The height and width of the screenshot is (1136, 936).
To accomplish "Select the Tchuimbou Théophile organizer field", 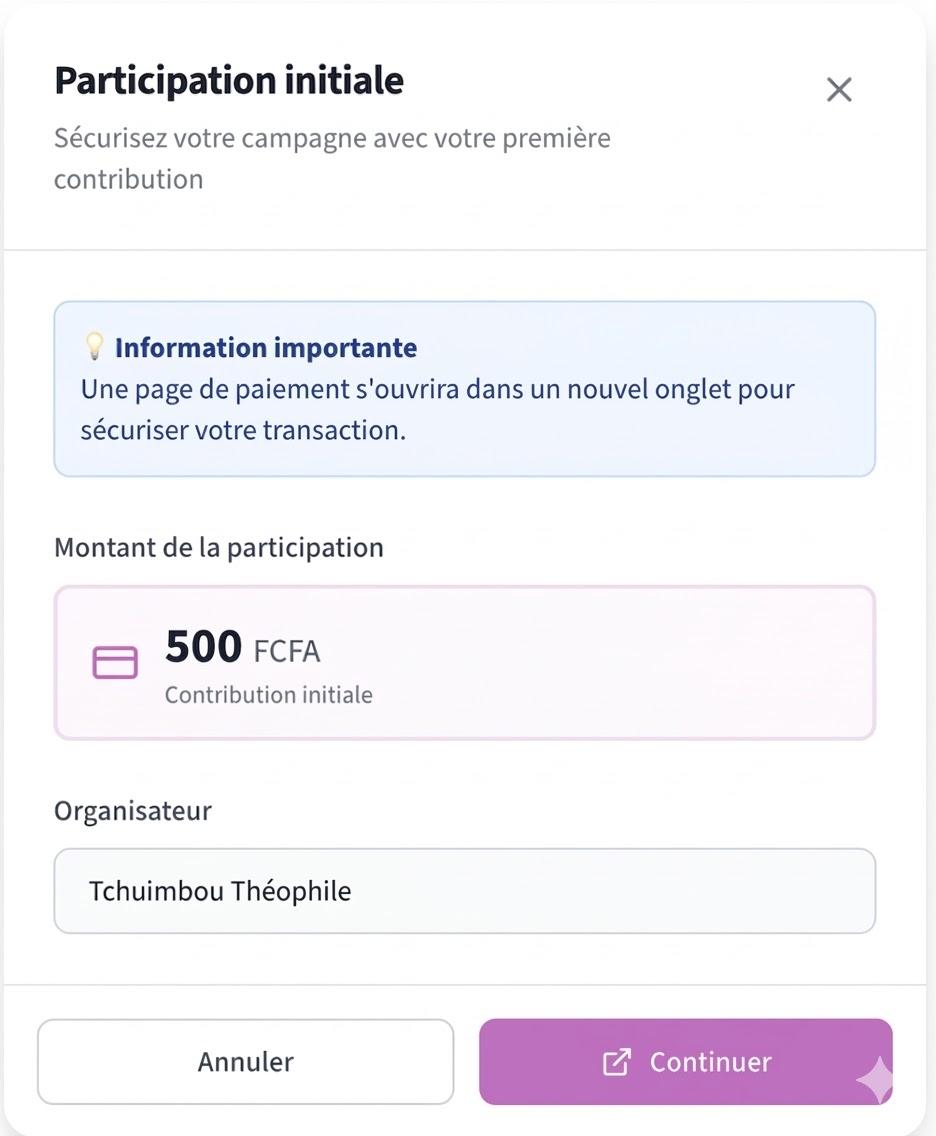I will point(465,891).
